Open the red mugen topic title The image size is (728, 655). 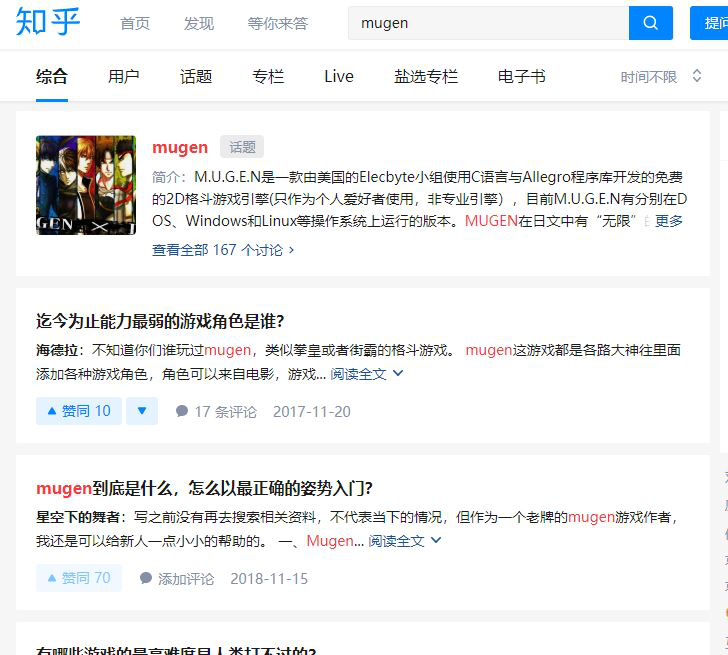click(x=180, y=147)
